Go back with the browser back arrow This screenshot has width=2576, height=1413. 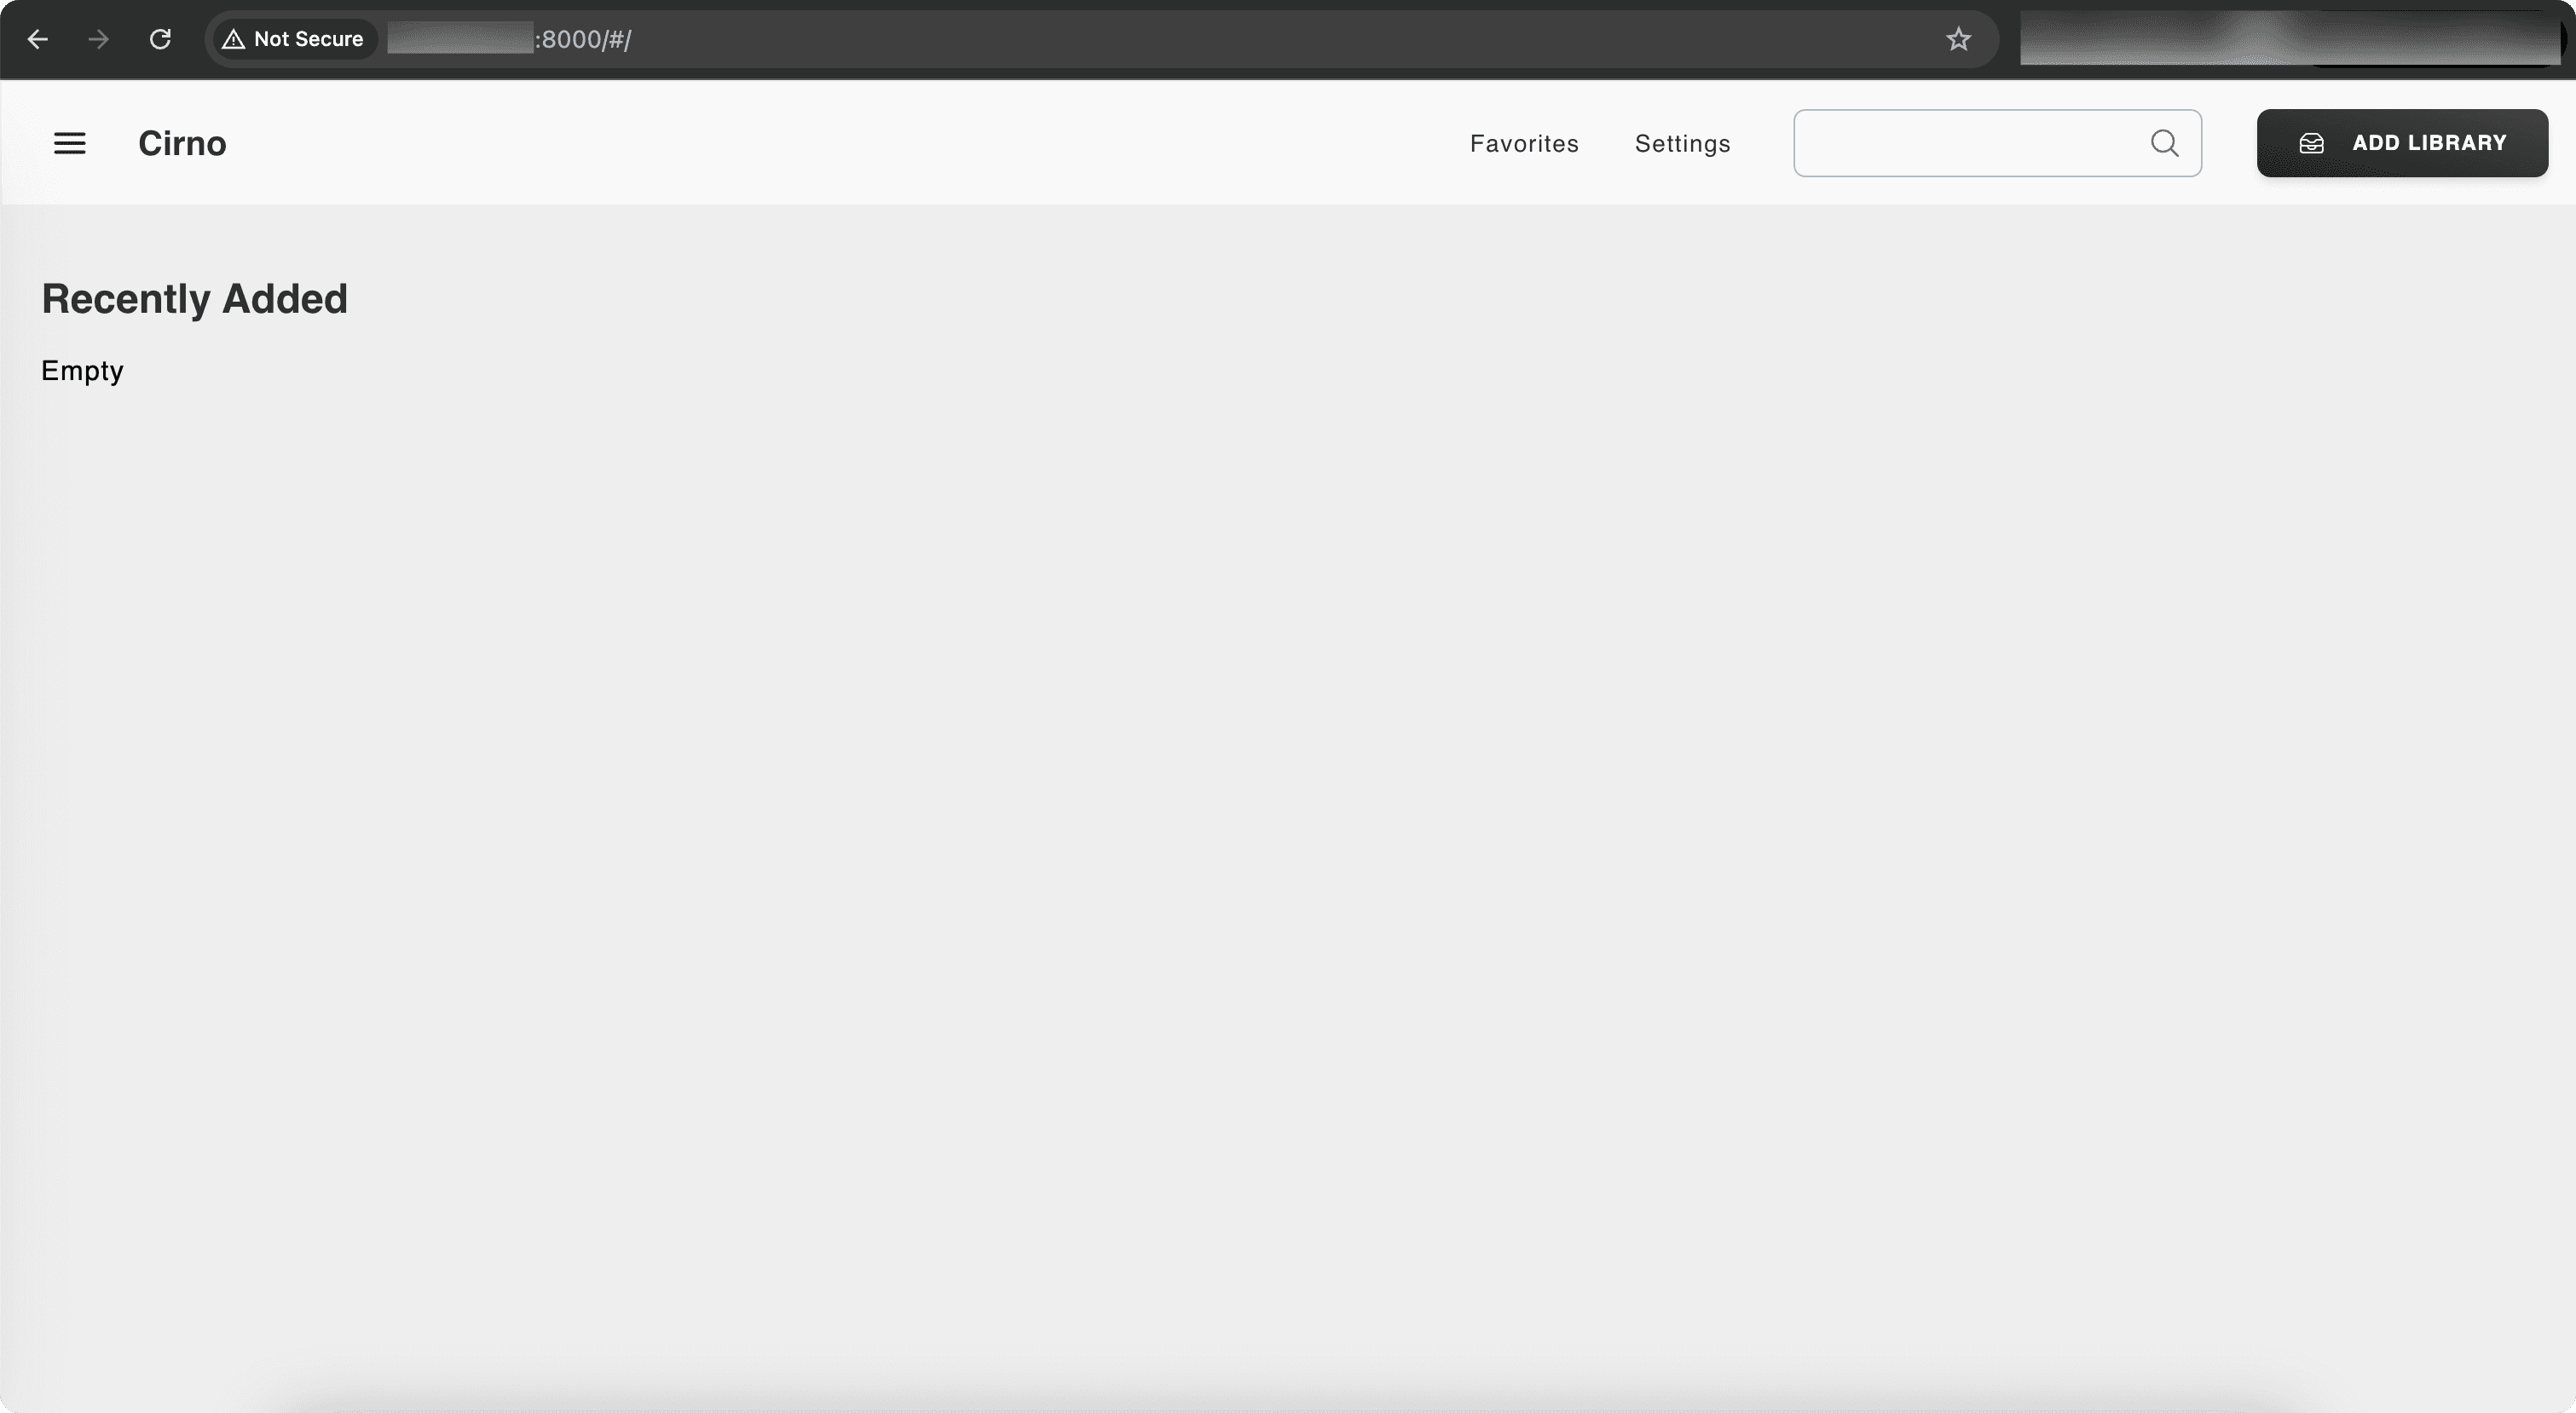[x=38, y=39]
